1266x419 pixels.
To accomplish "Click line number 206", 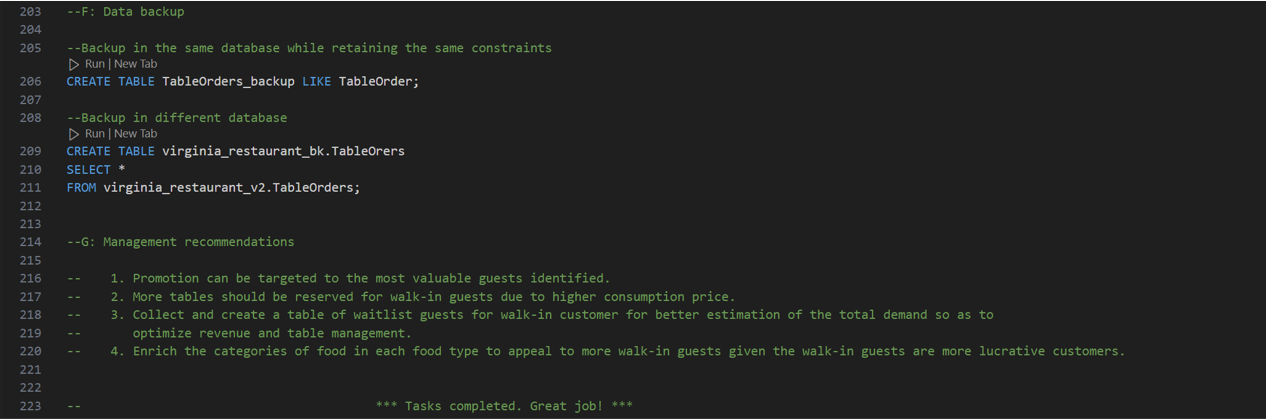I will 30,82.
